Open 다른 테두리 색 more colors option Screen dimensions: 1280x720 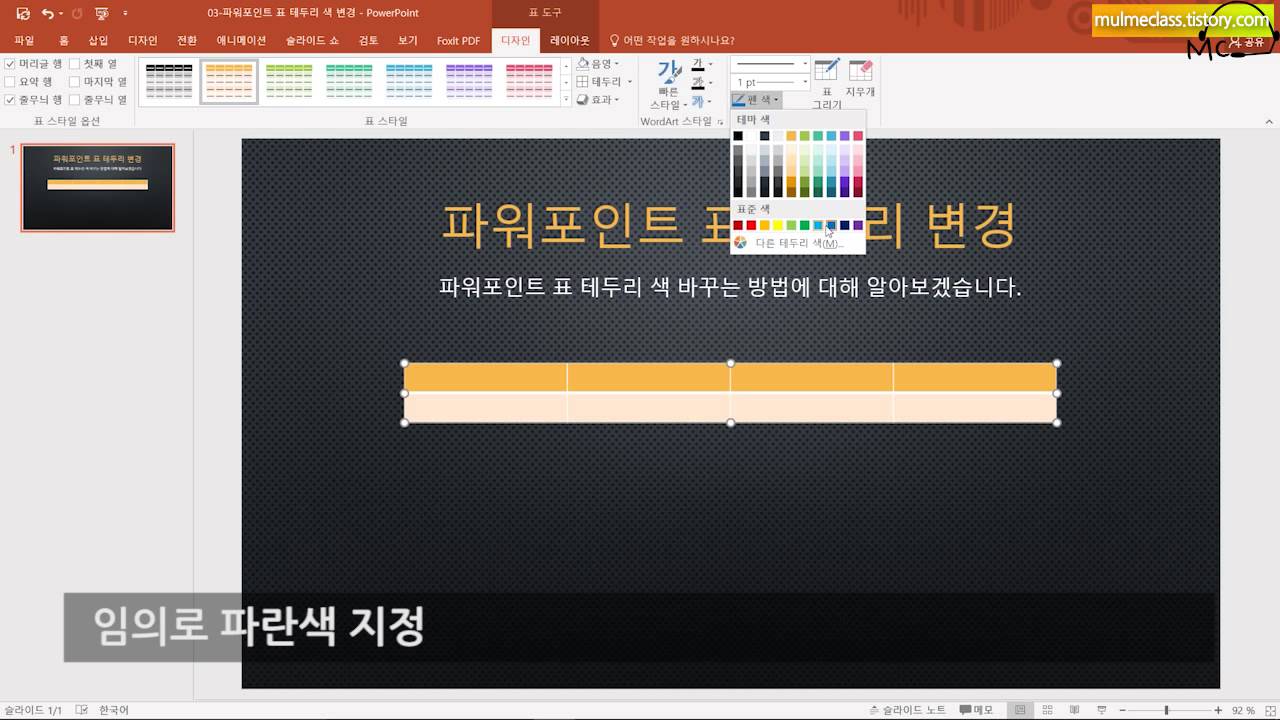point(797,243)
